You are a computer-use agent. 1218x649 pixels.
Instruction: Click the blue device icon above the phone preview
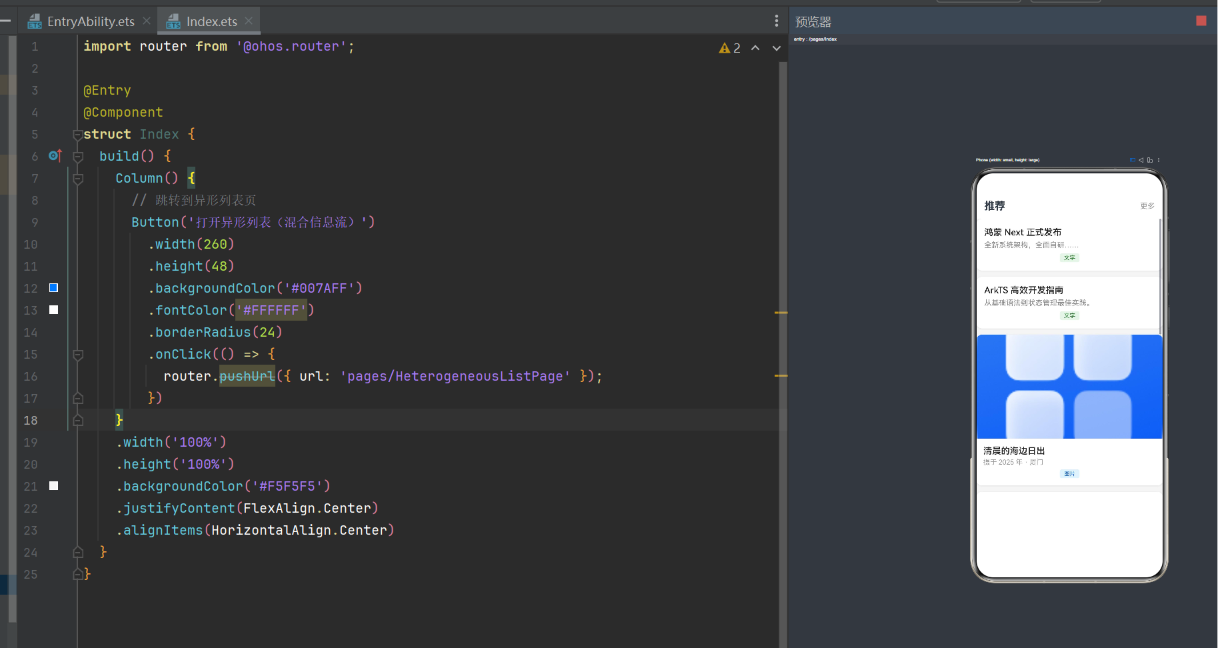click(x=1133, y=160)
